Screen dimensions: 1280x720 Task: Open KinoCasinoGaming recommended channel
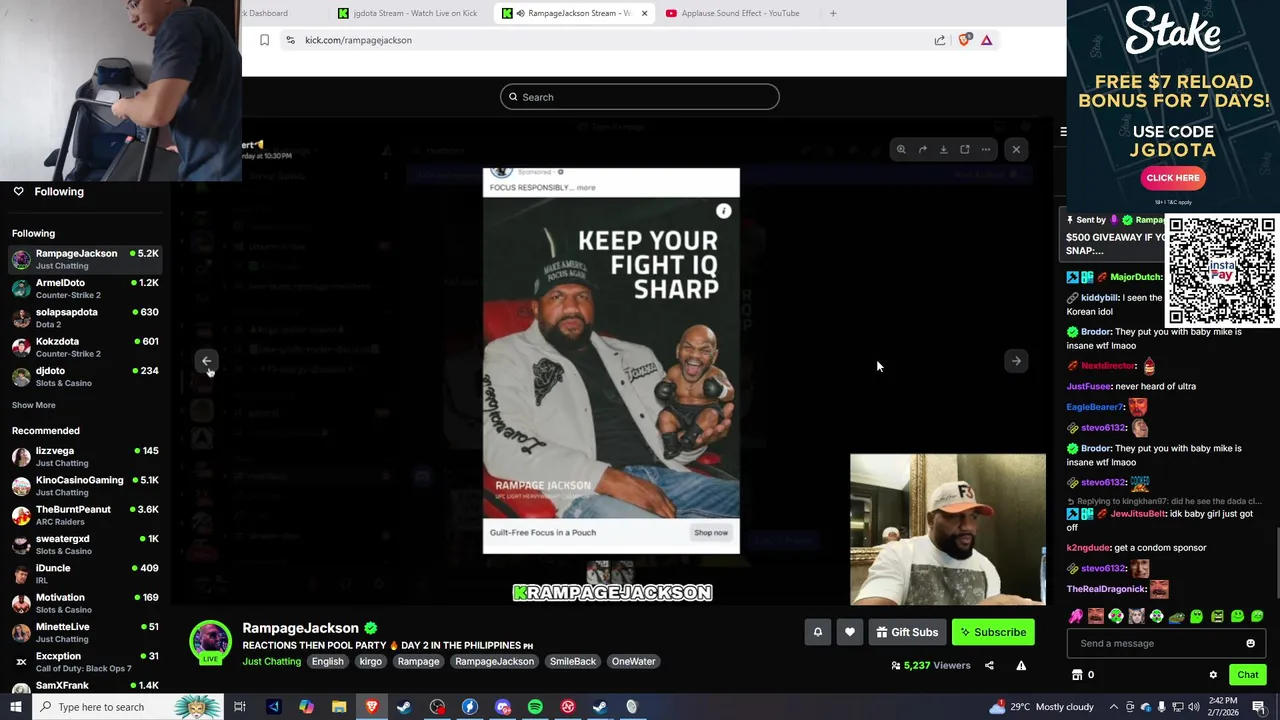pyautogui.click(x=85, y=486)
